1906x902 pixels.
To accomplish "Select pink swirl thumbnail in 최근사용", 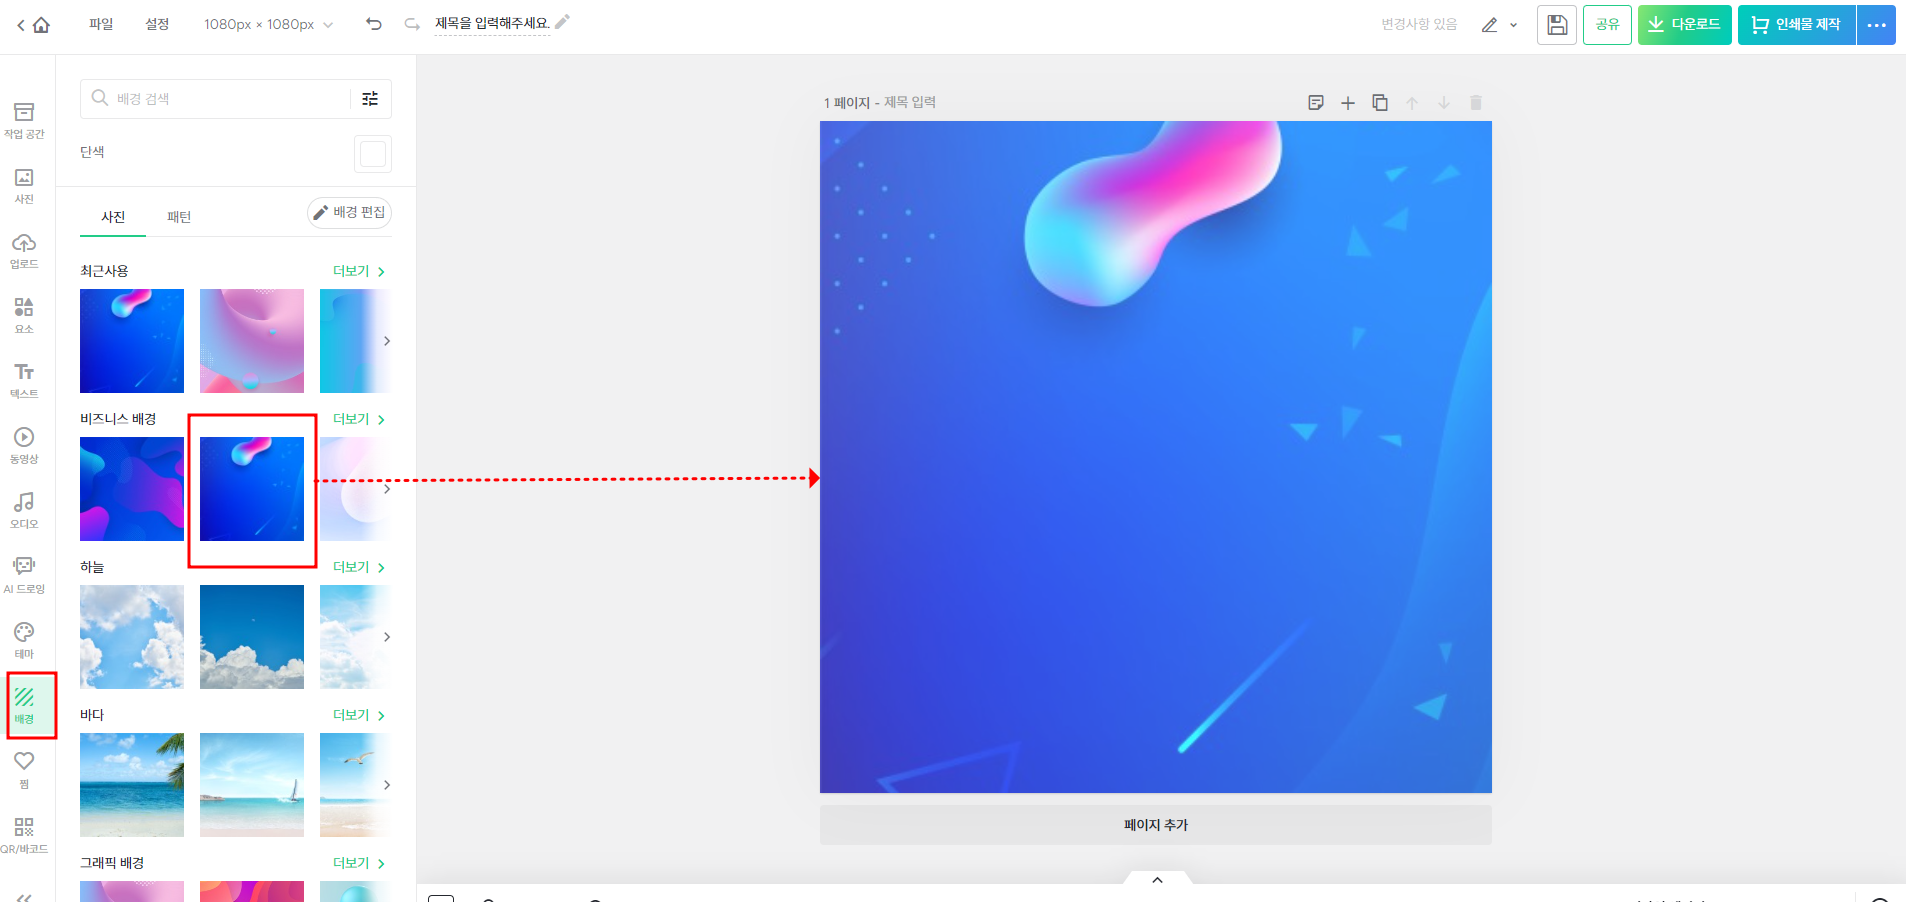I will [252, 341].
